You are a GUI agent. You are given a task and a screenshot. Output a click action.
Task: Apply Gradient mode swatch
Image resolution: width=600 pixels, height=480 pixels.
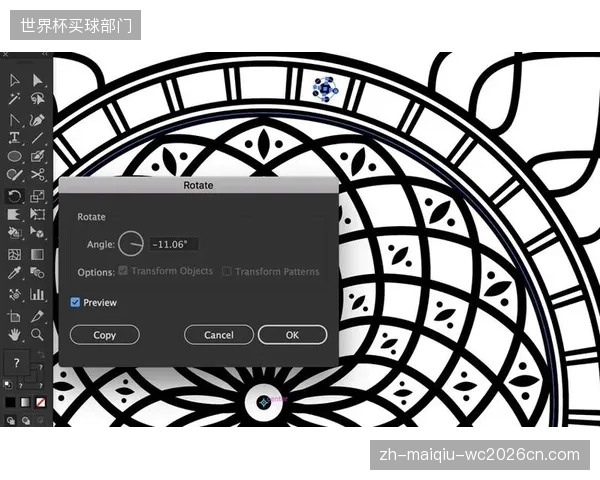click(25, 402)
